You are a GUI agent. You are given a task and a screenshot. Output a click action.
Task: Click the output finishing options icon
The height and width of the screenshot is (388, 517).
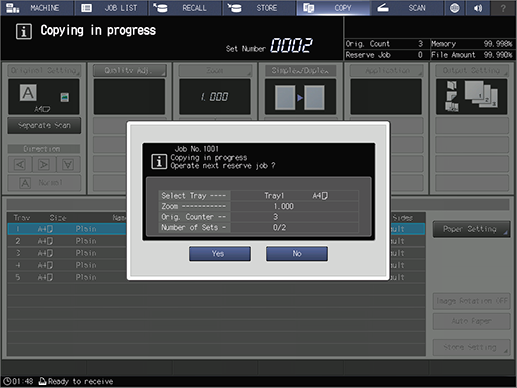[452, 96]
